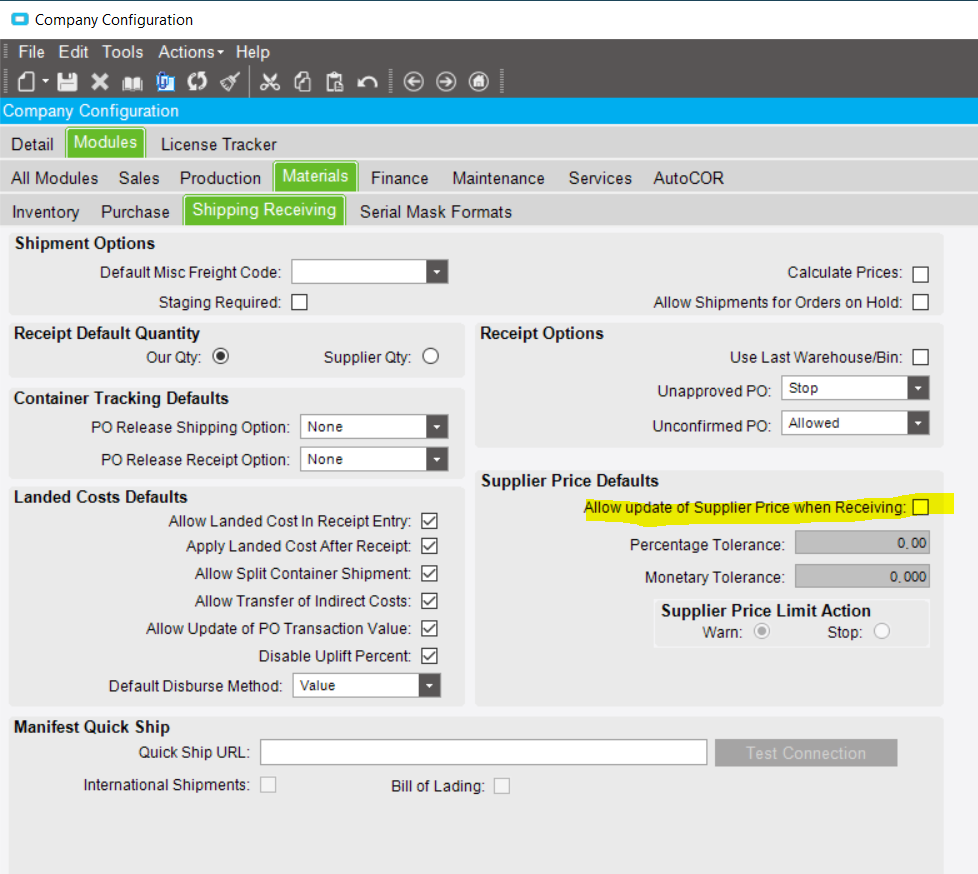Switch to the License Tracker tab
The height and width of the screenshot is (874, 978).
pyautogui.click(x=218, y=144)
